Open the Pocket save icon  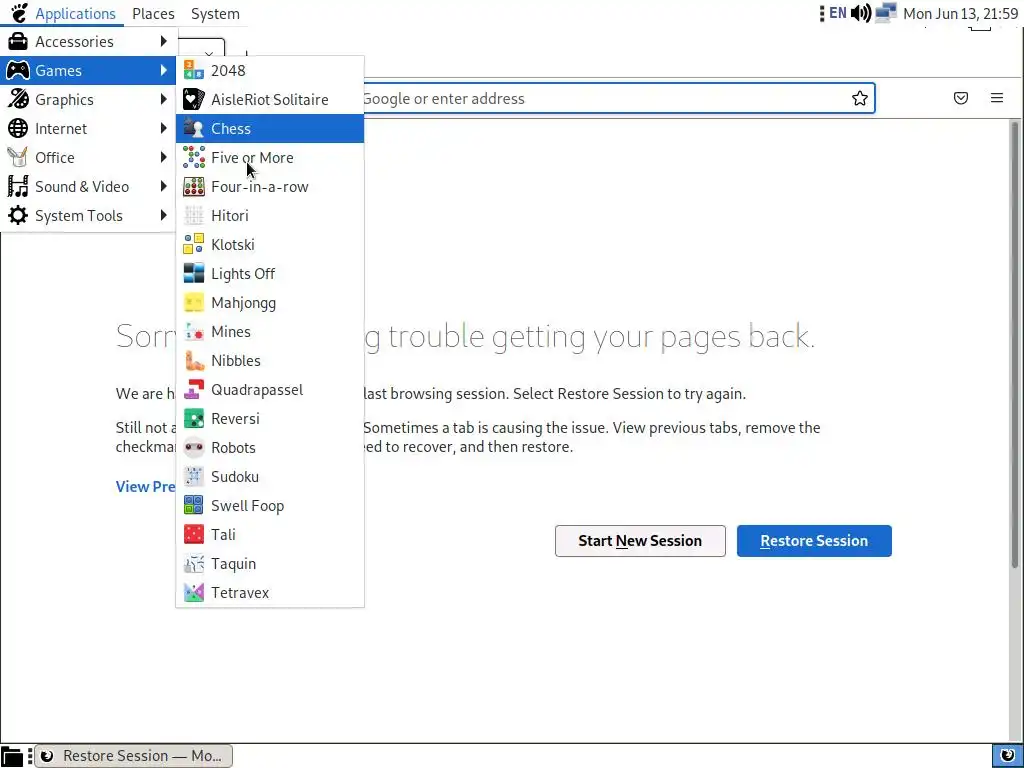pyautogui.click(x=961, y=99)
